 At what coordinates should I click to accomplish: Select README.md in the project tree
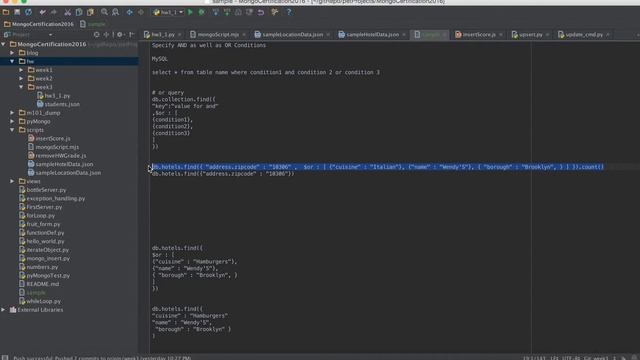tap(39, 284)
